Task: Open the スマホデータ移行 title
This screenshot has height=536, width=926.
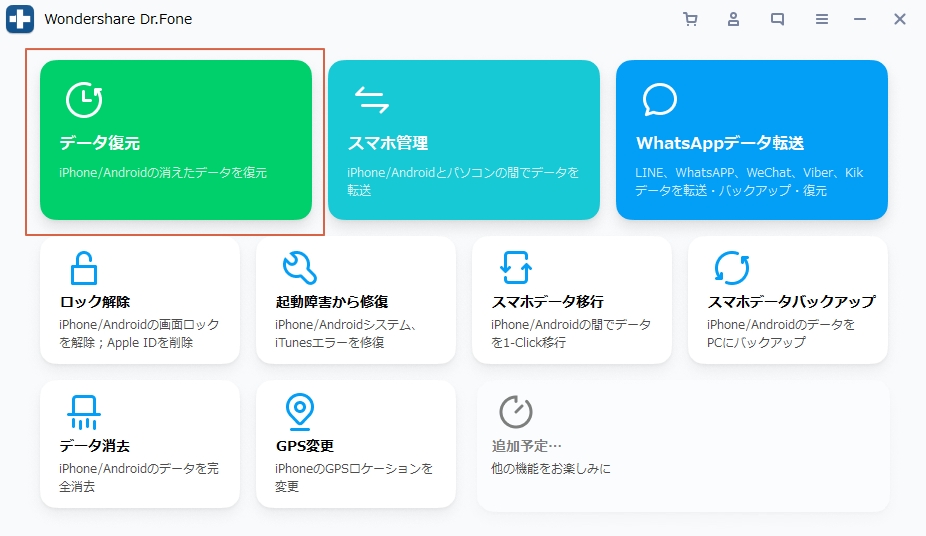Action: [547, 302]
